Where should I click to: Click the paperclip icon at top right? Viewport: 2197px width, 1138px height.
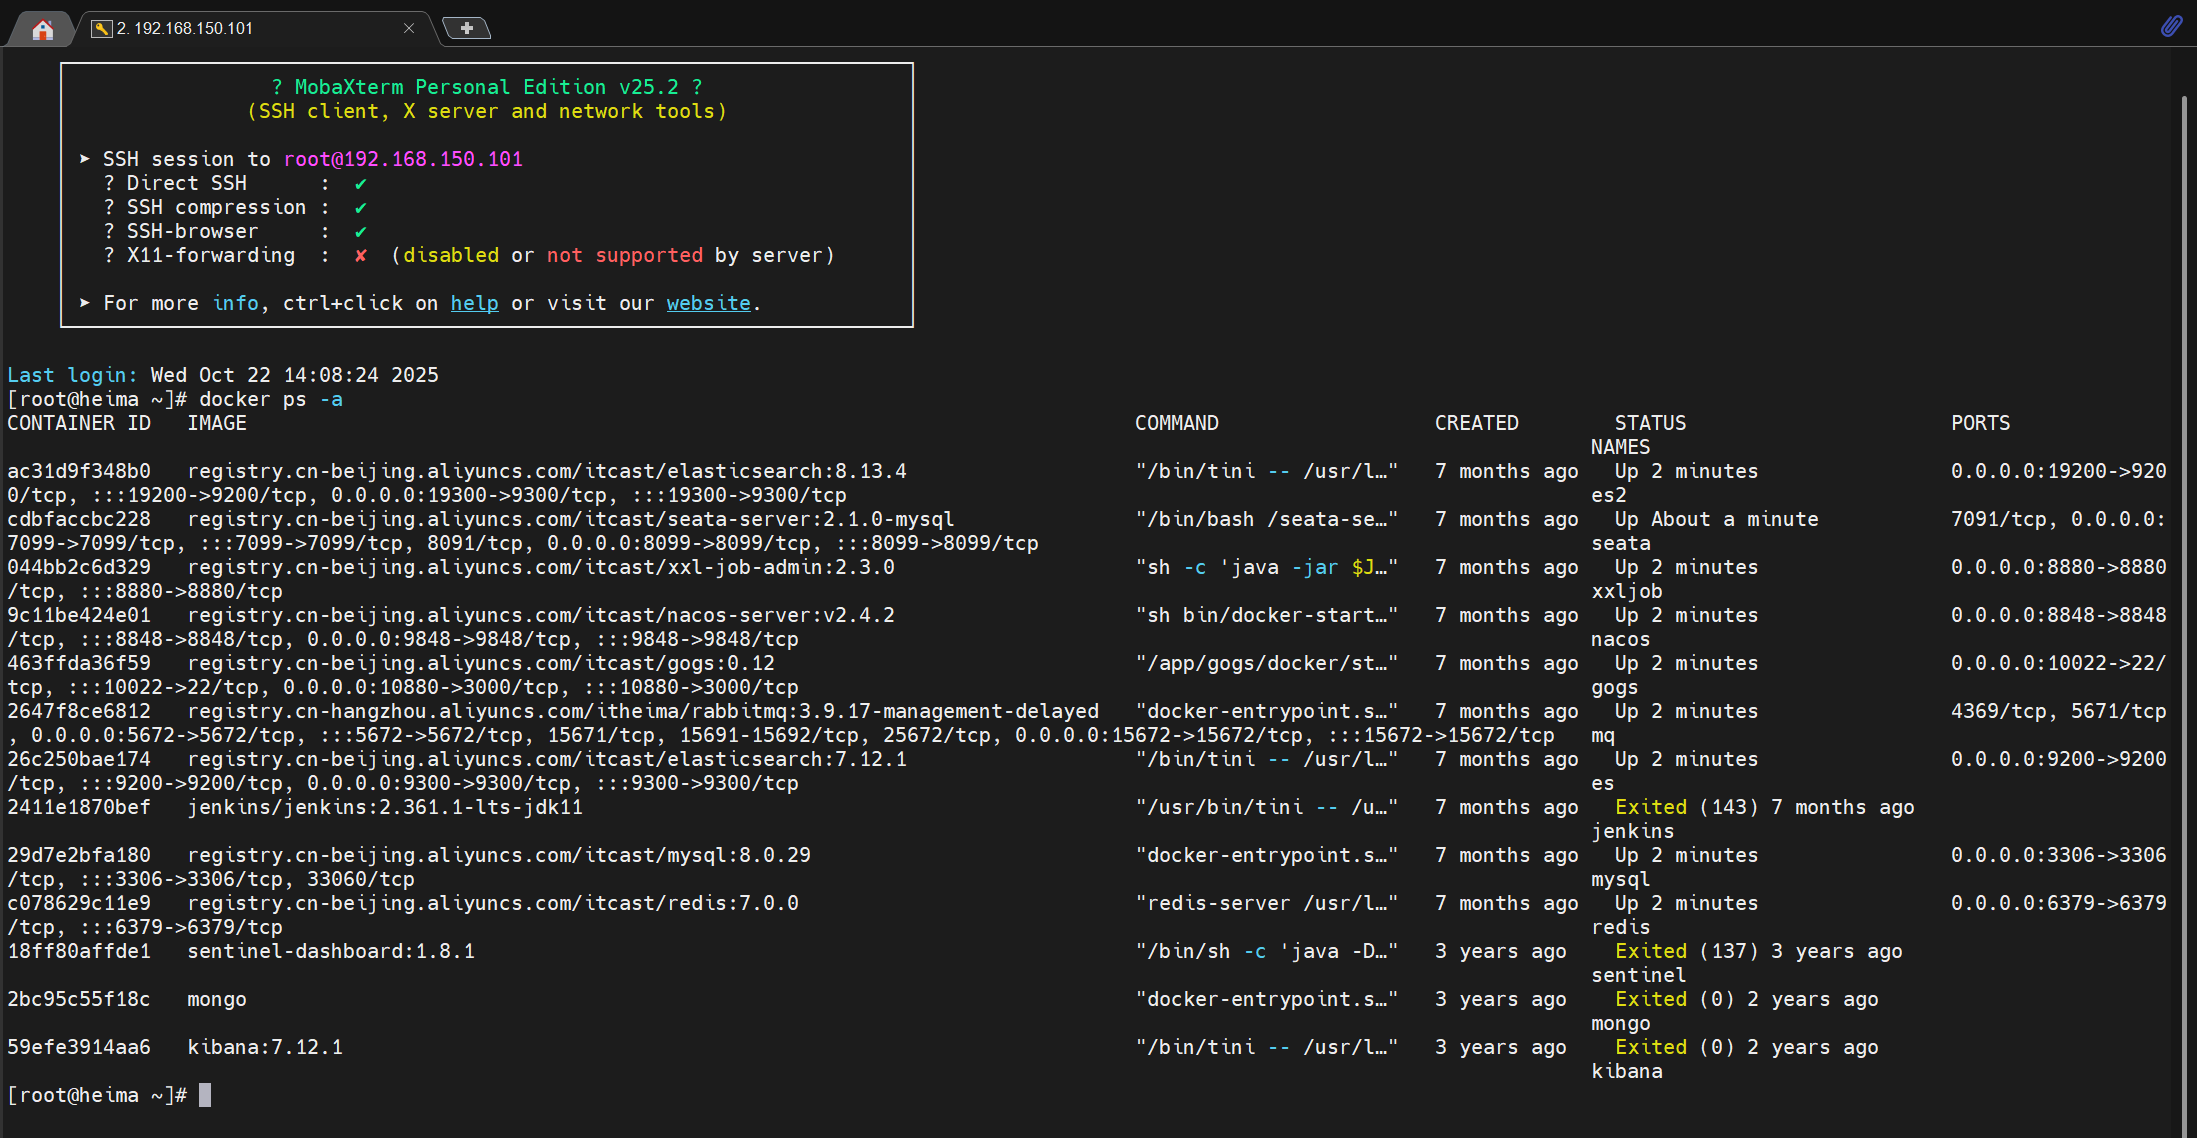pyautogui.click(x=2170, y=26)
